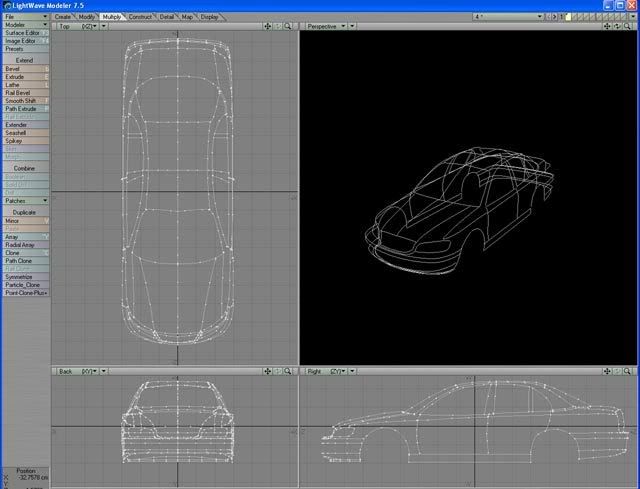Open the Image Editor
This screenshot has height=489, width=640.
(26, 41)
